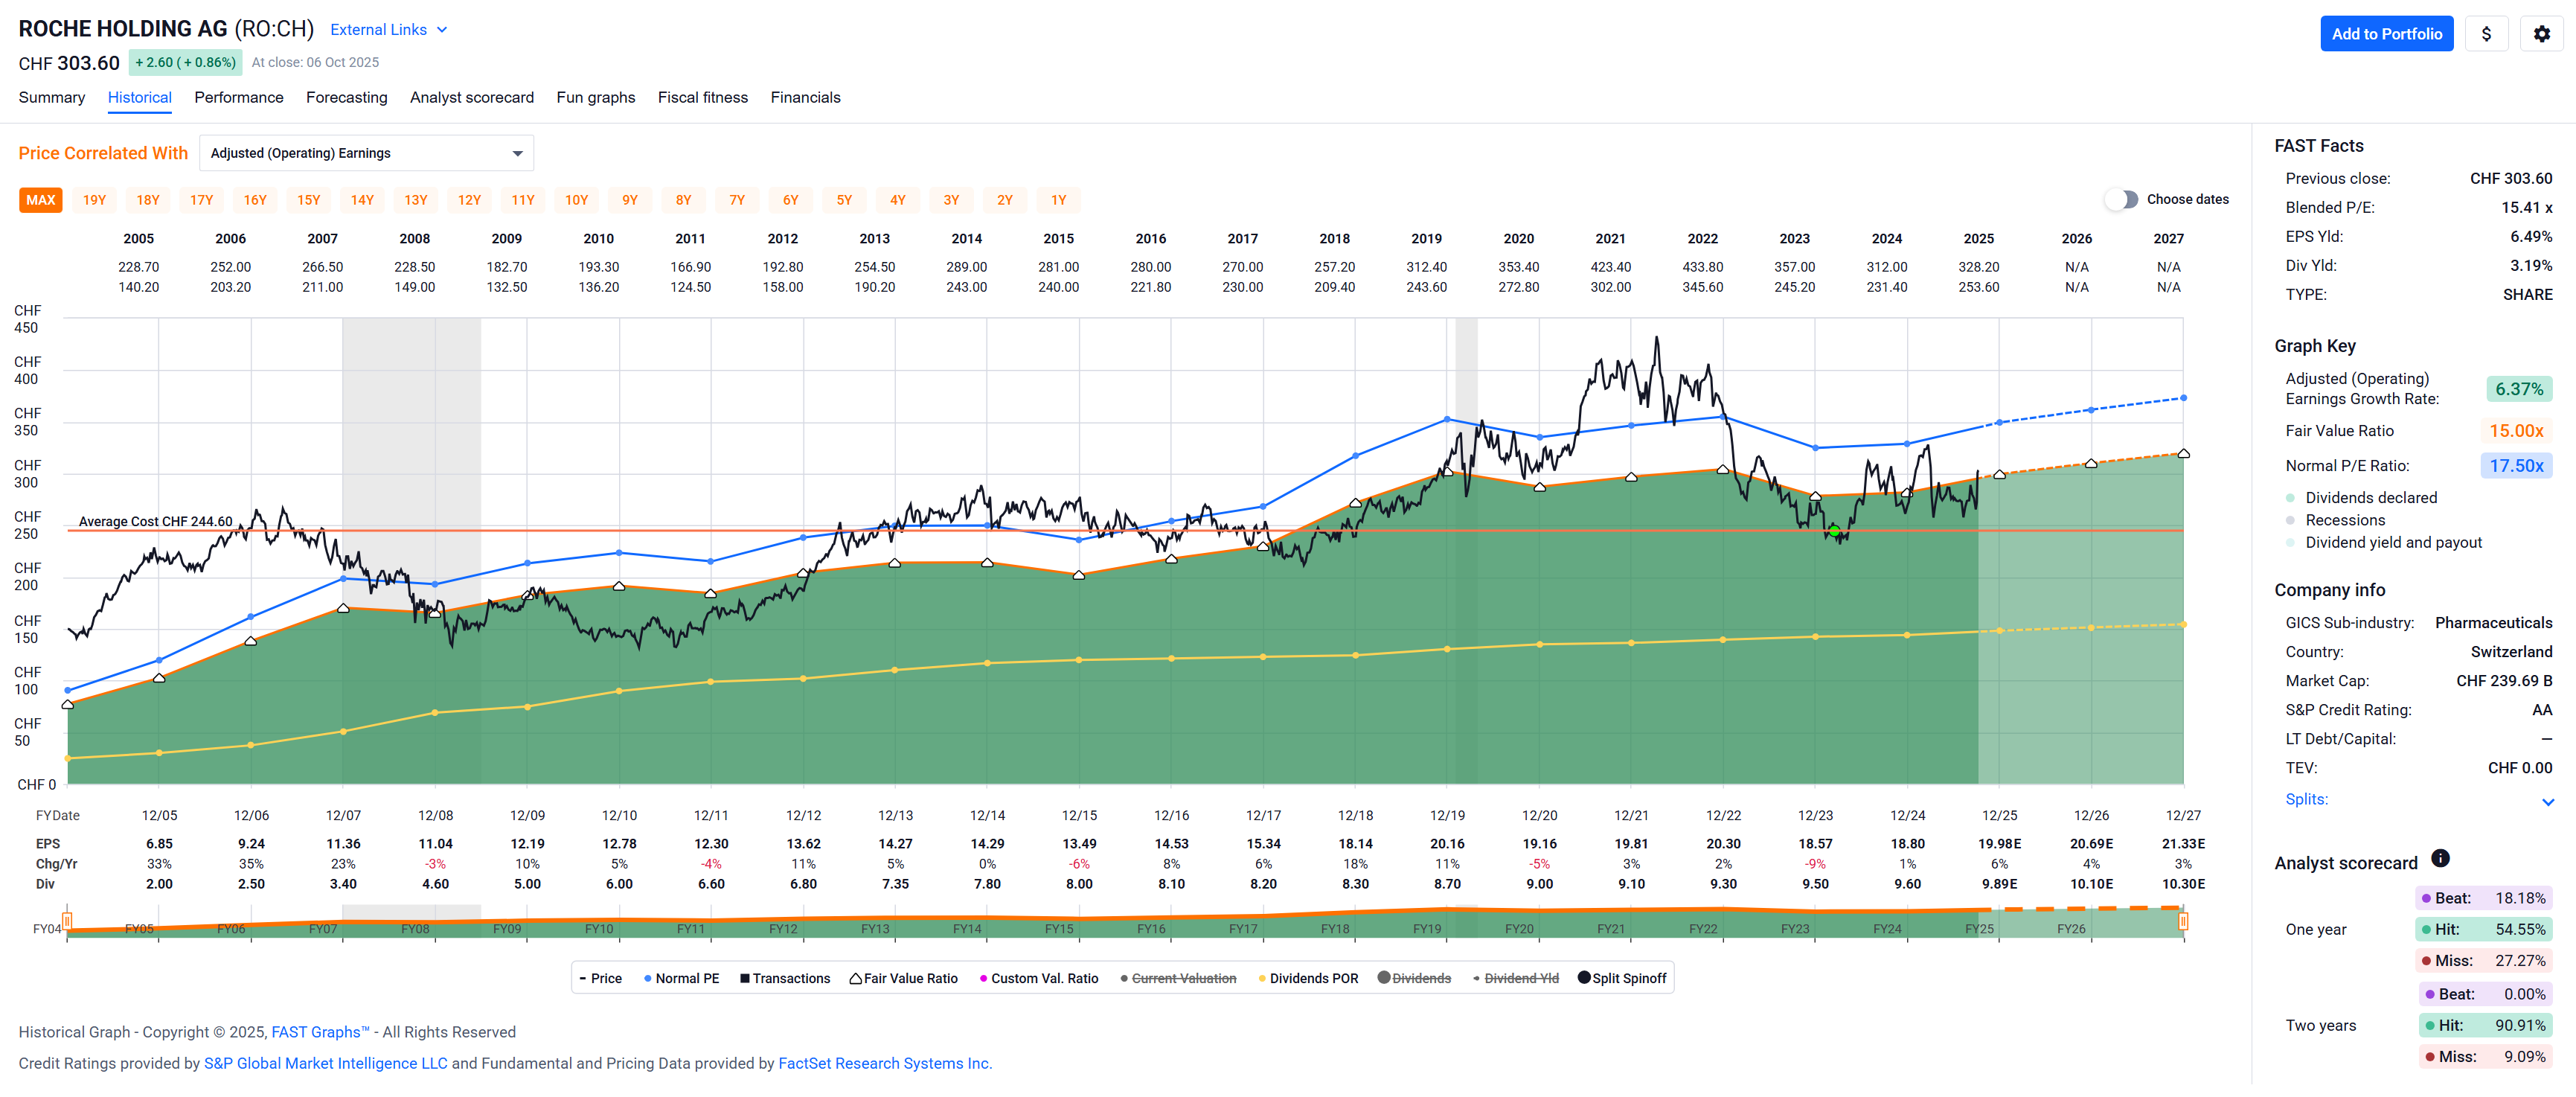2576x1097 pixels.
Task: Click the Dividends POR legend dot
Action: [1262, 978]
